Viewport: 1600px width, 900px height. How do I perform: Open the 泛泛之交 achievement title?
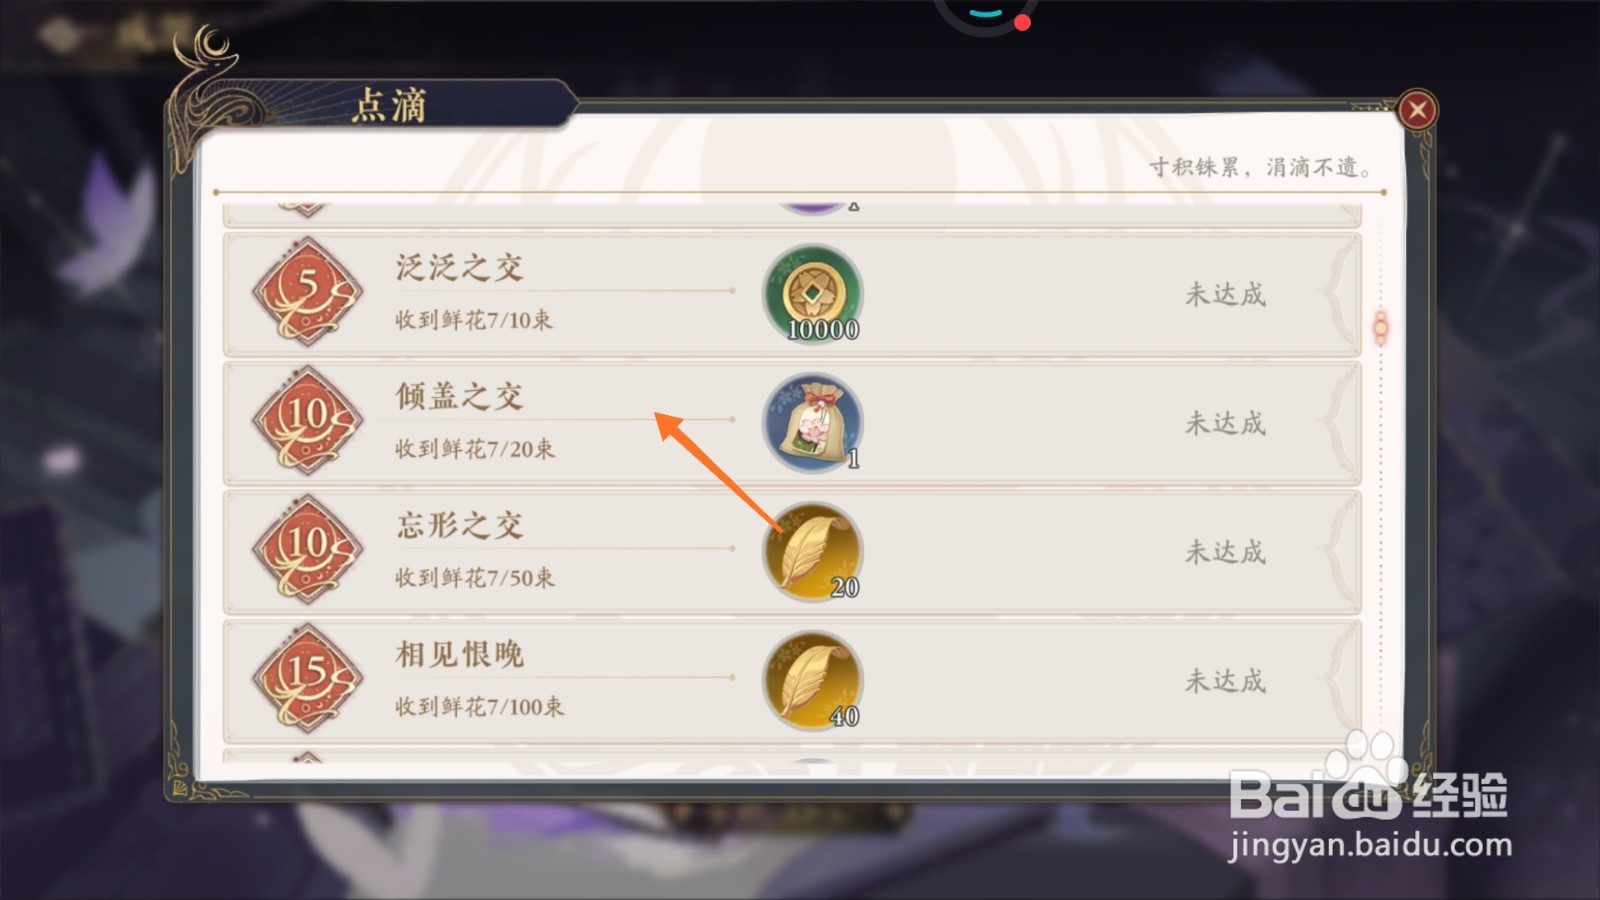(459, 267)
